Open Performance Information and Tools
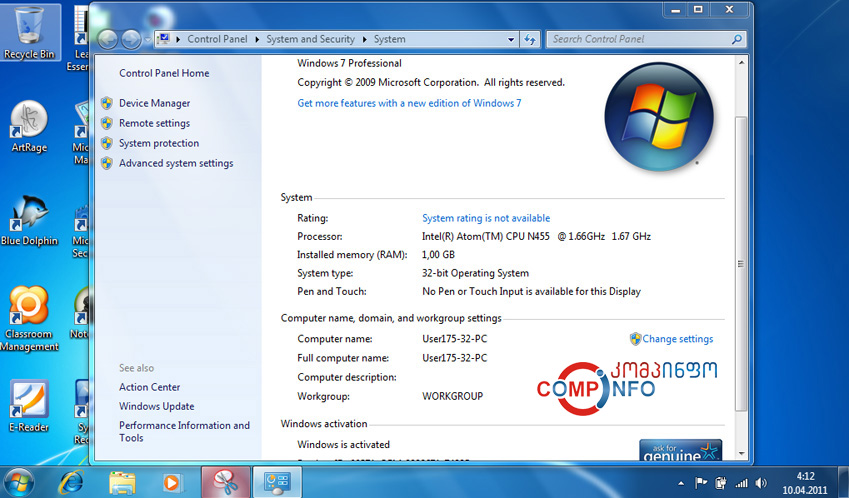 click(184, 431)
